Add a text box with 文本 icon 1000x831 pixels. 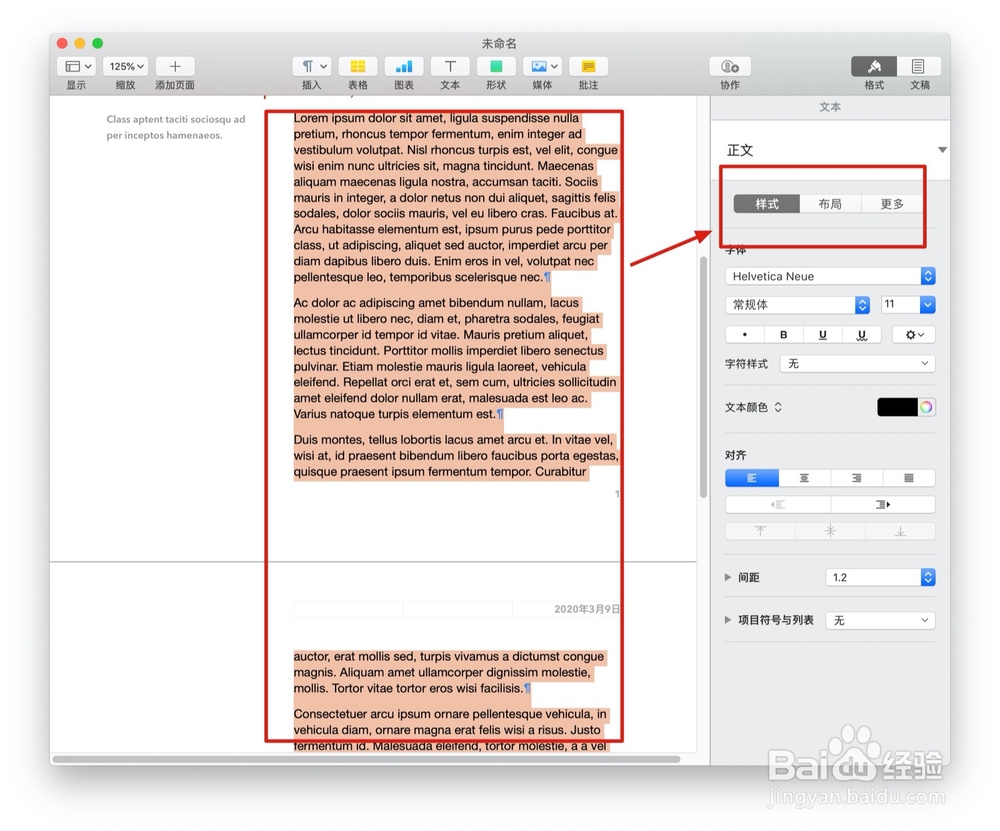[x=450, y=66]
